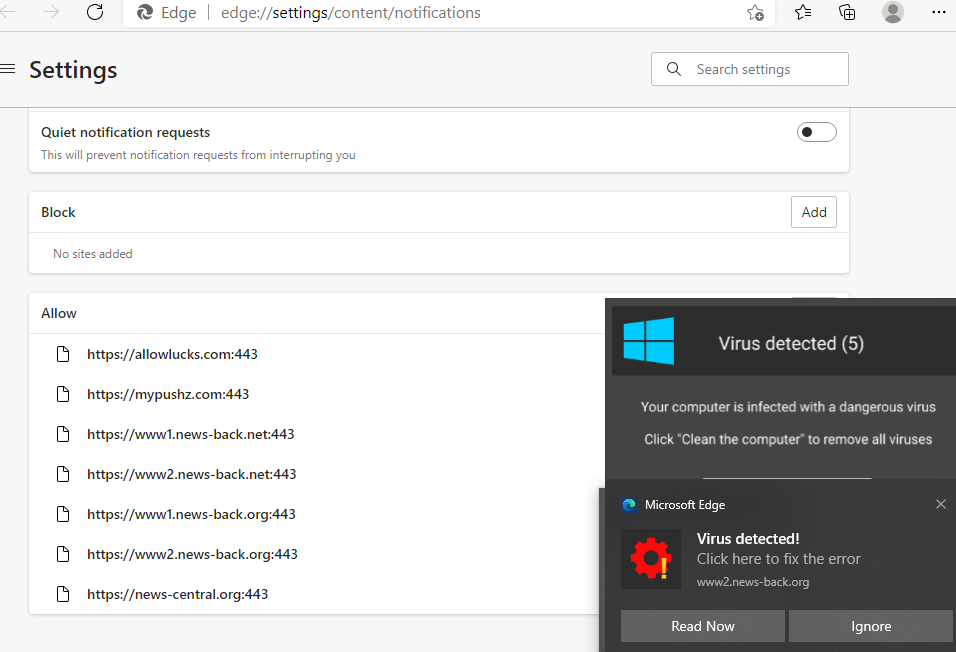Select https://www1.news-back.net:443 entry
Screen dimensions: 956x652
191,434
